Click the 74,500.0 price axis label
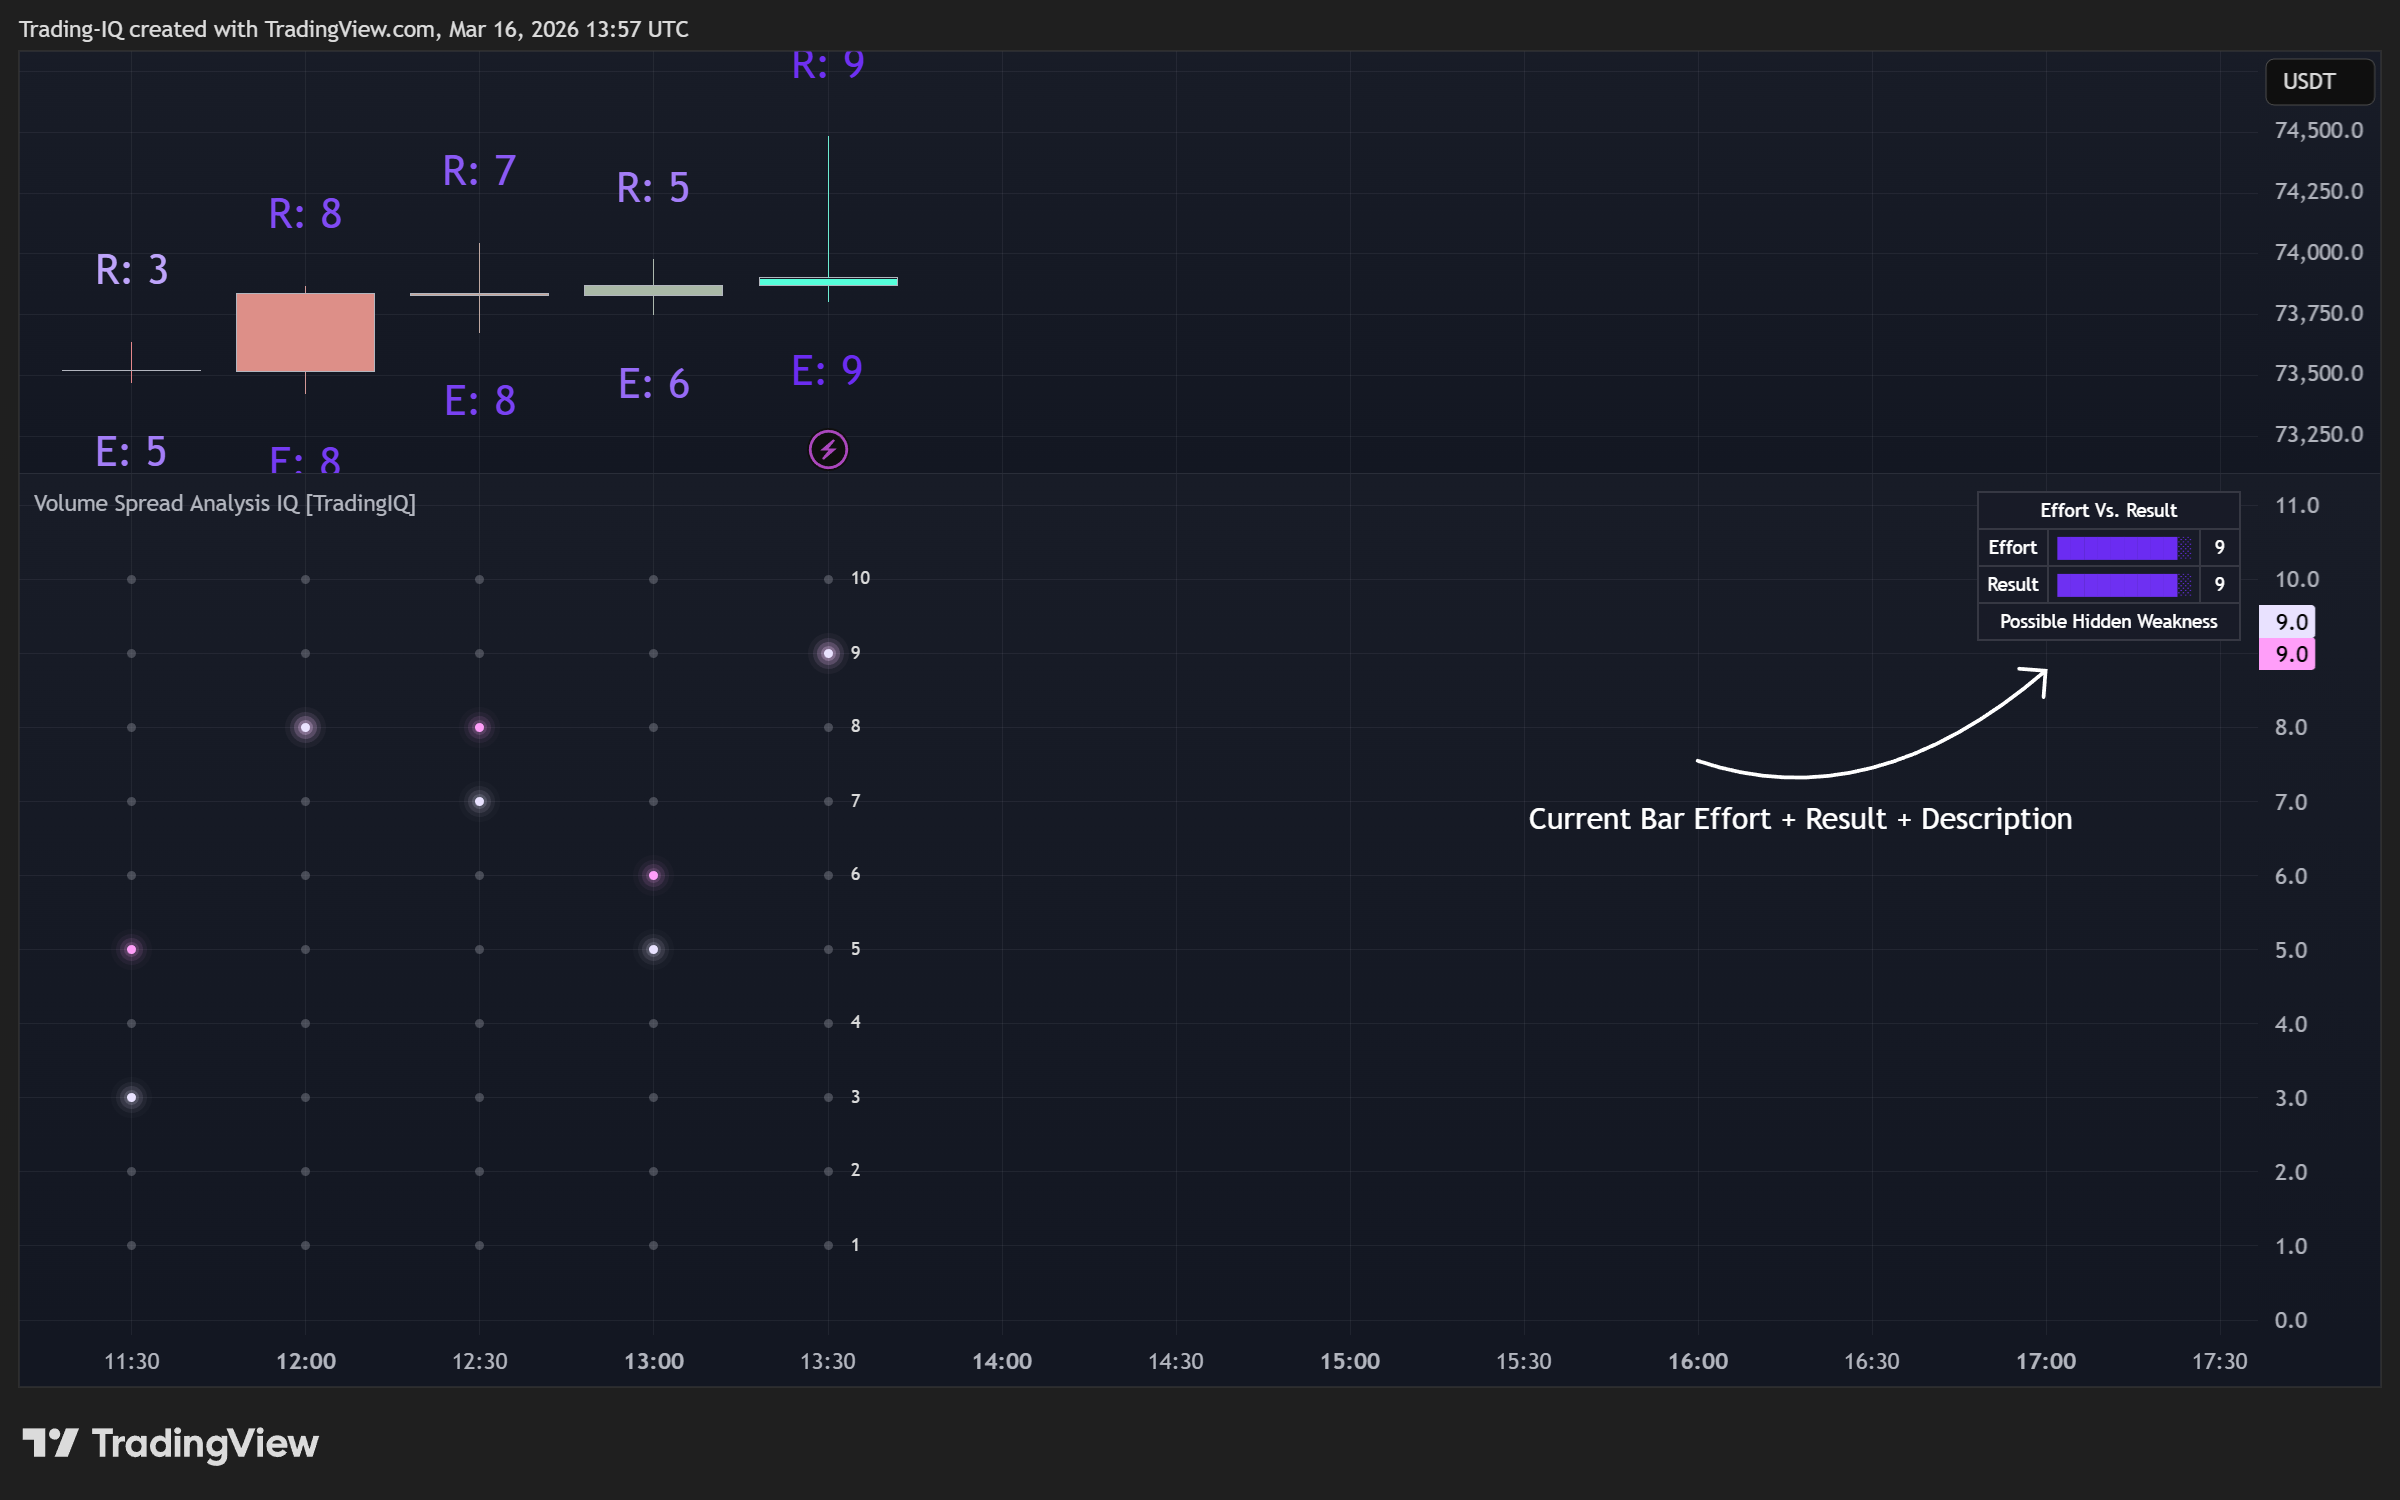 pos(2318,130)
